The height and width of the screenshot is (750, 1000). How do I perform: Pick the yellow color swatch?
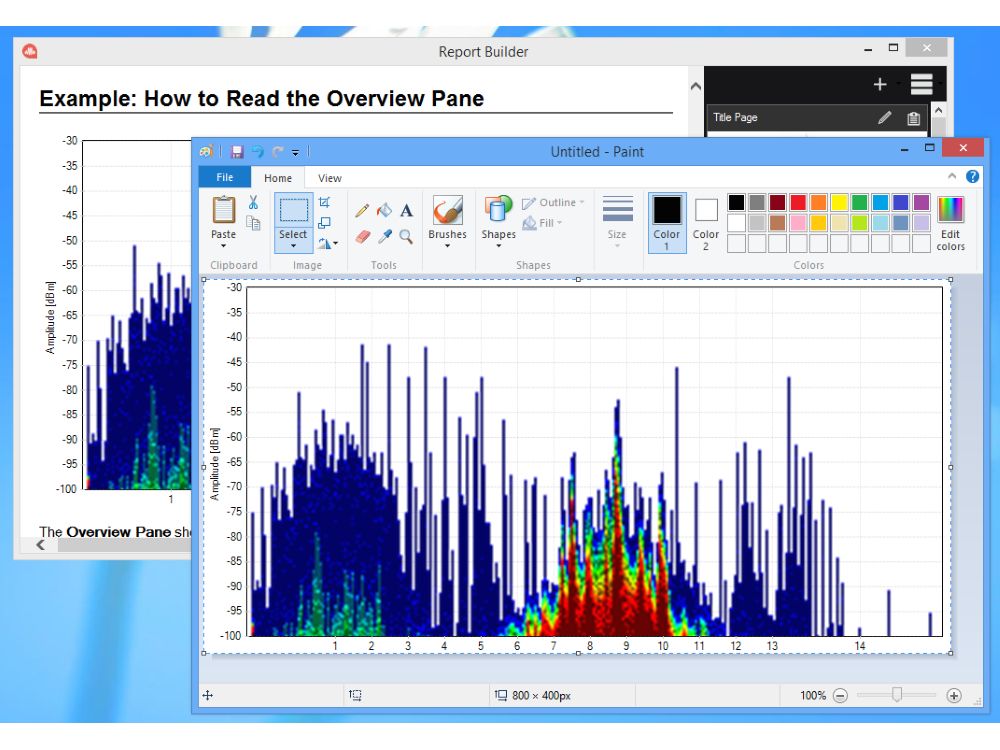coord(839,202)
